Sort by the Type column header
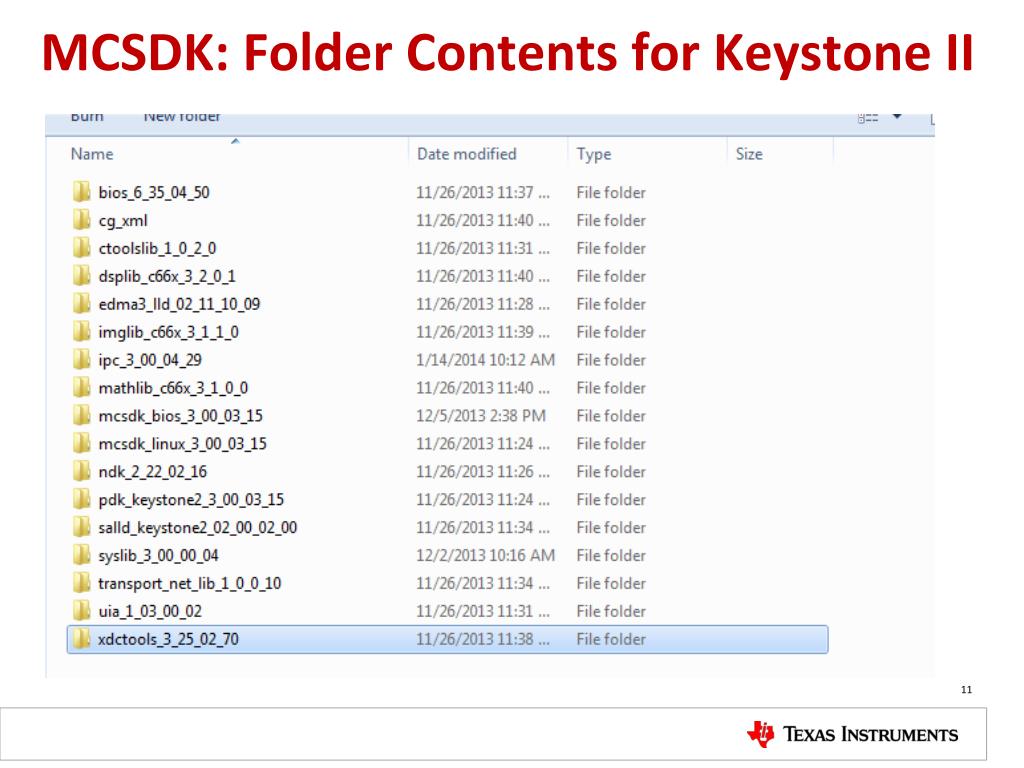 click(594, 154)
